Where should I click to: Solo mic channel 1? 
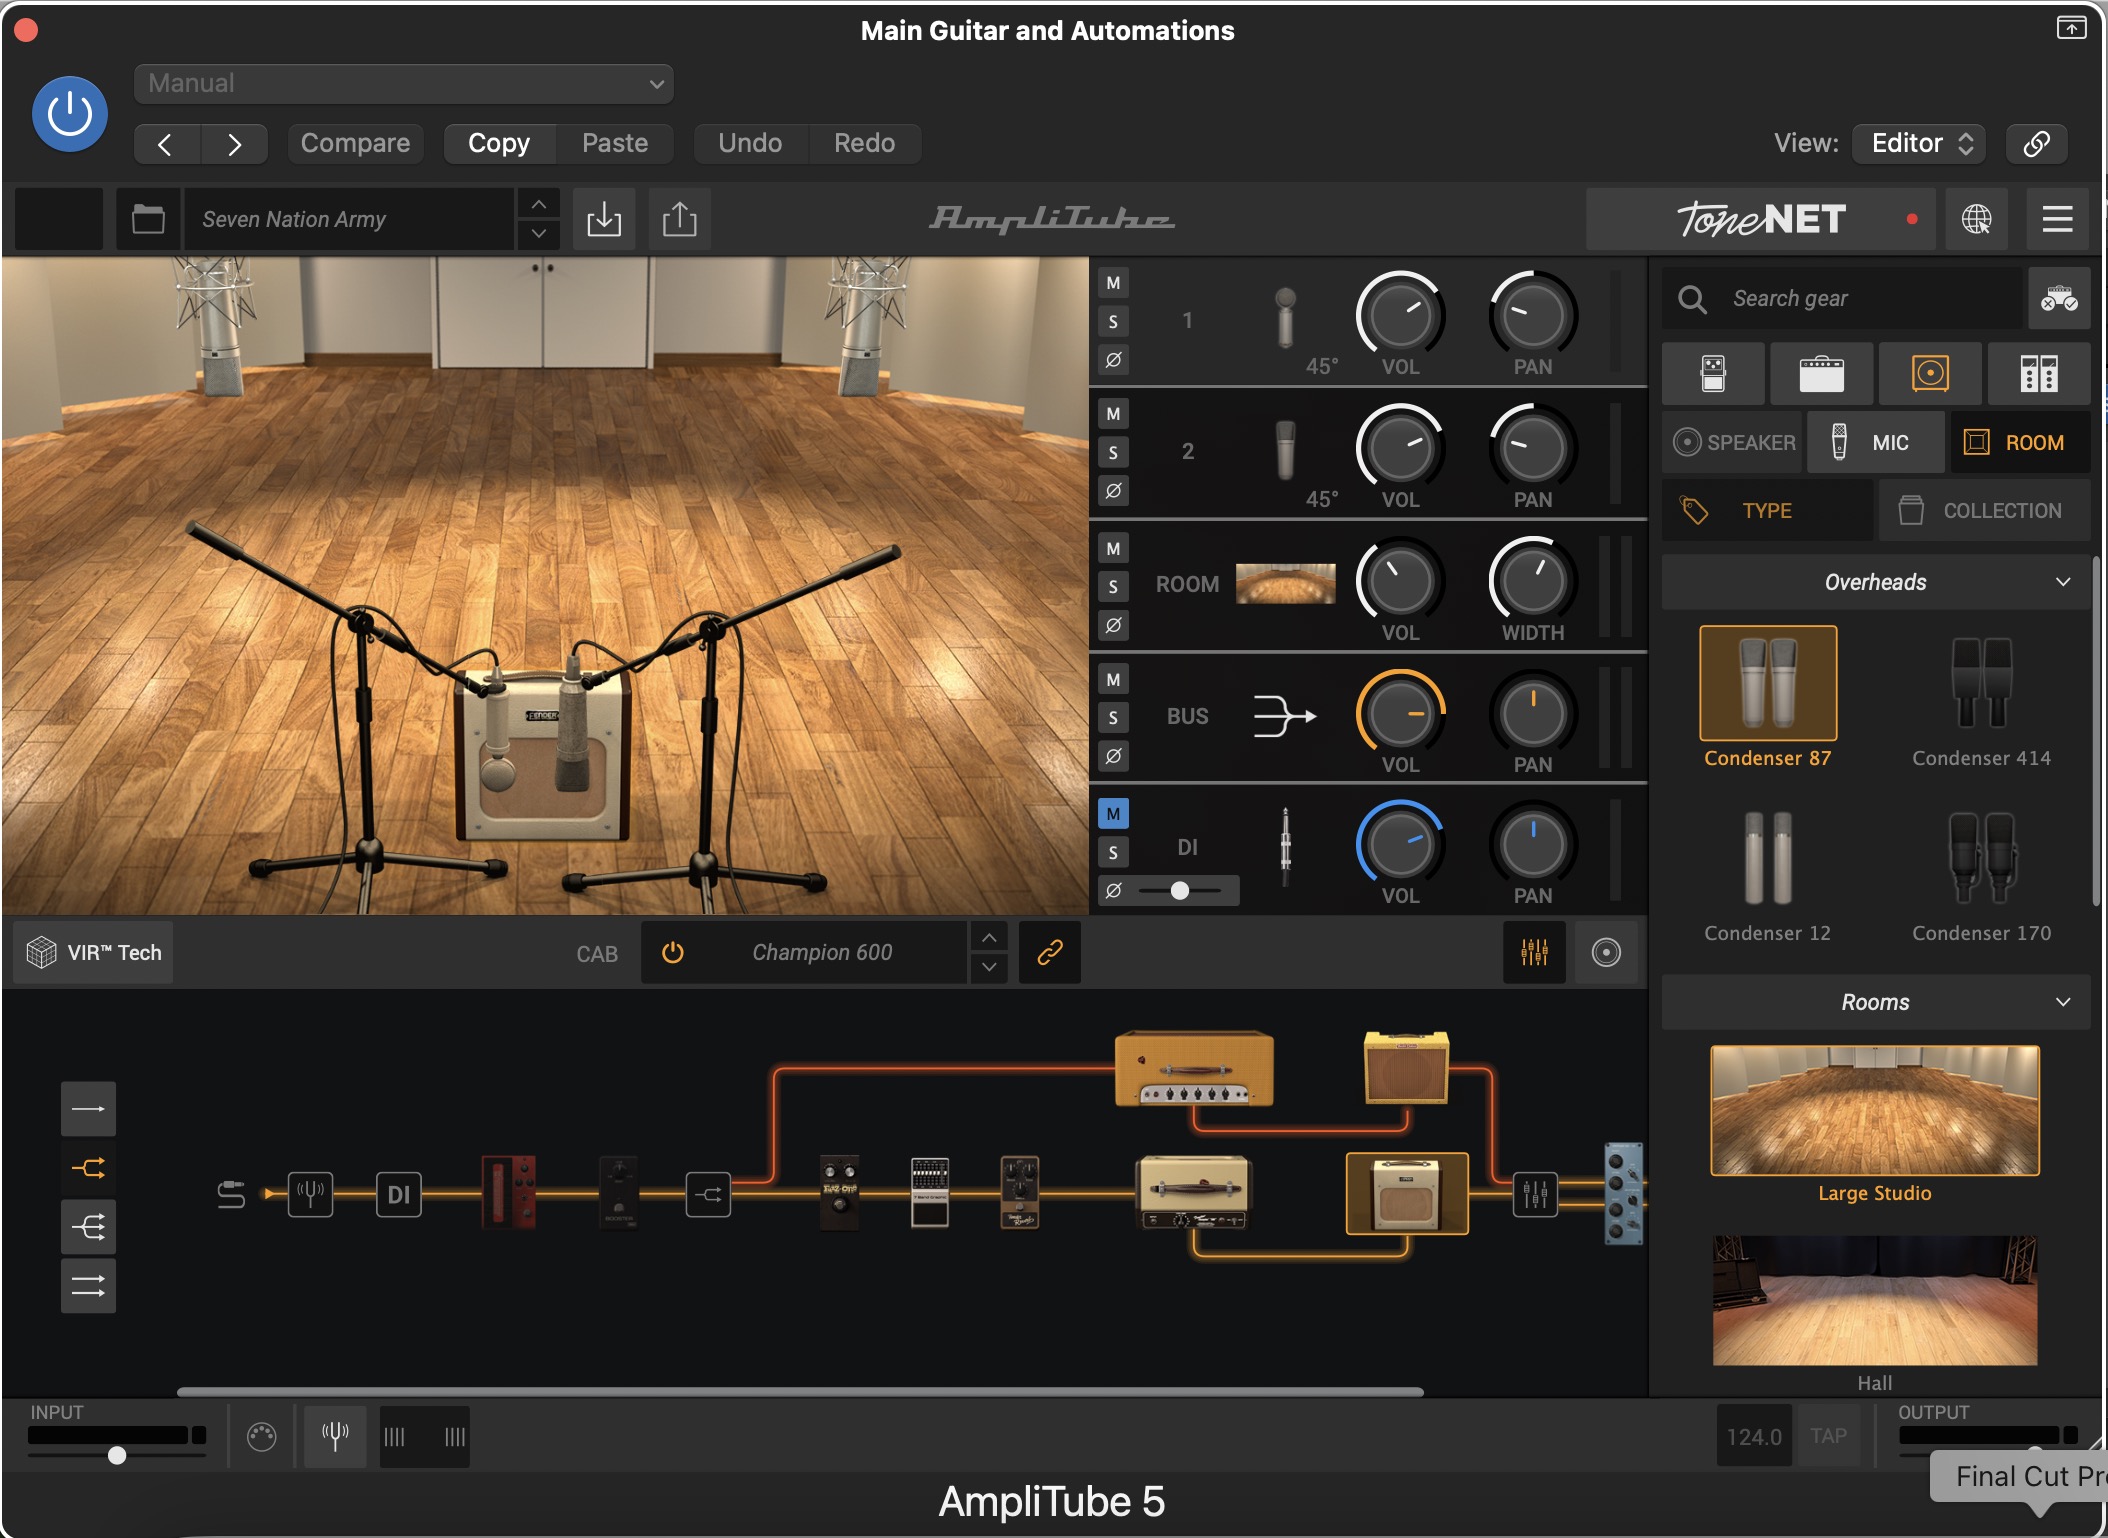coord(1113,321)
